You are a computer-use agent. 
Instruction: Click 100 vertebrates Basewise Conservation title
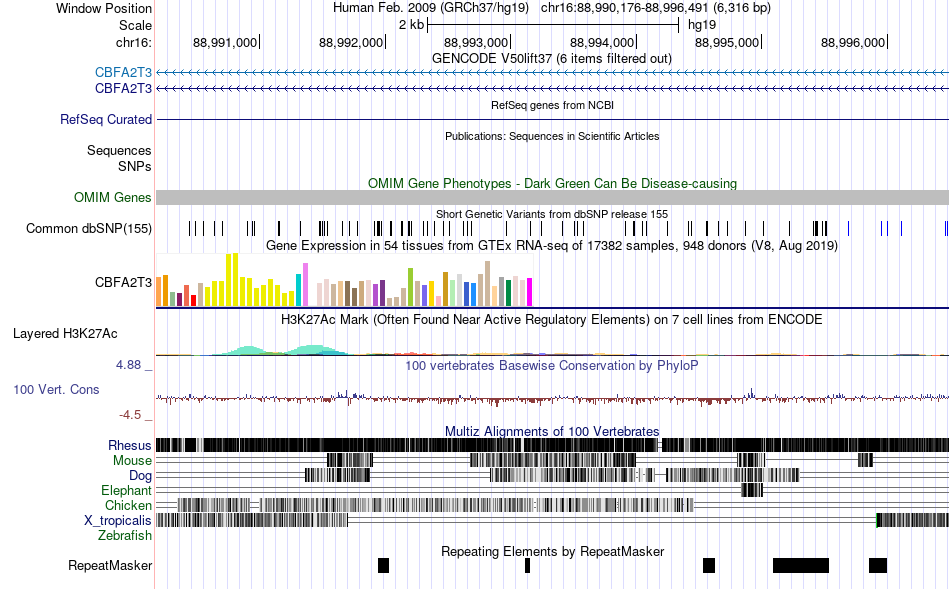552,365
